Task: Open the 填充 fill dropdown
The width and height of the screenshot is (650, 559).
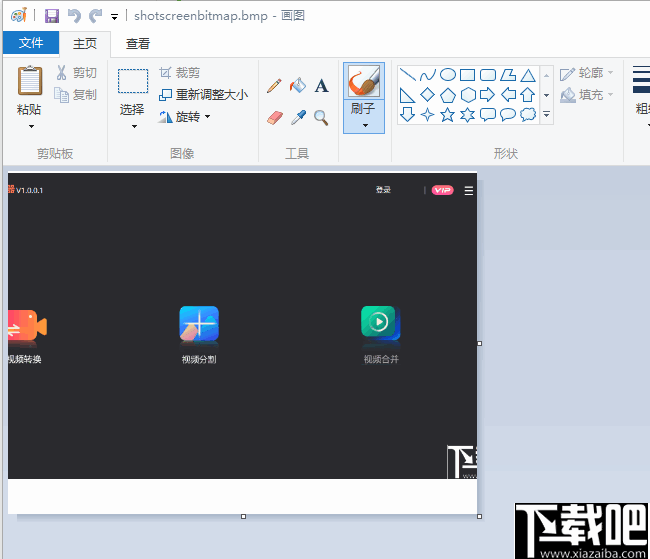Action: pyautogui.click(x=586, y=95)
